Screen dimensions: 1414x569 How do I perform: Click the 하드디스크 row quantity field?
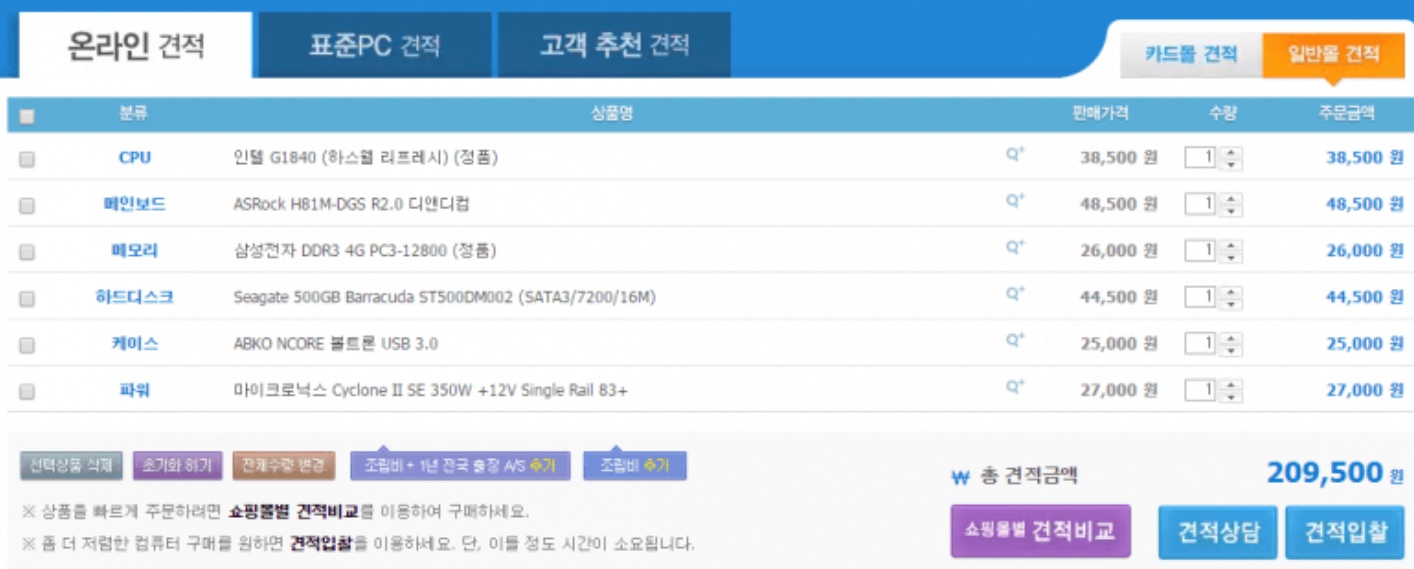1201,296
